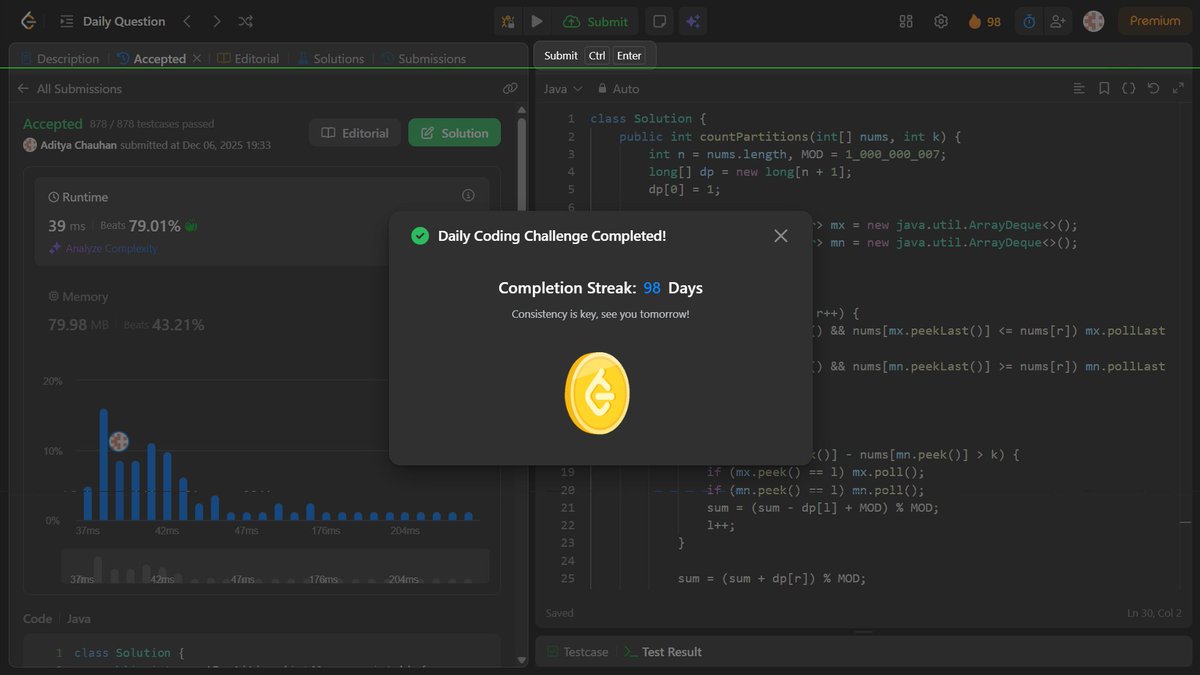Open the Testcase tab

pyautogui.click(x=577, y=652)
